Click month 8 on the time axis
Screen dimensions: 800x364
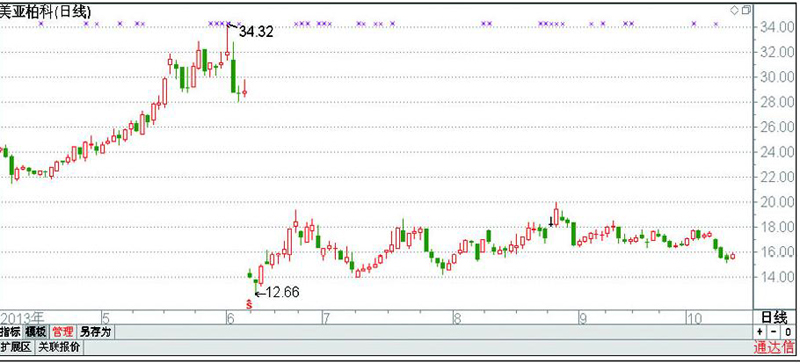(x=457, y=319)
